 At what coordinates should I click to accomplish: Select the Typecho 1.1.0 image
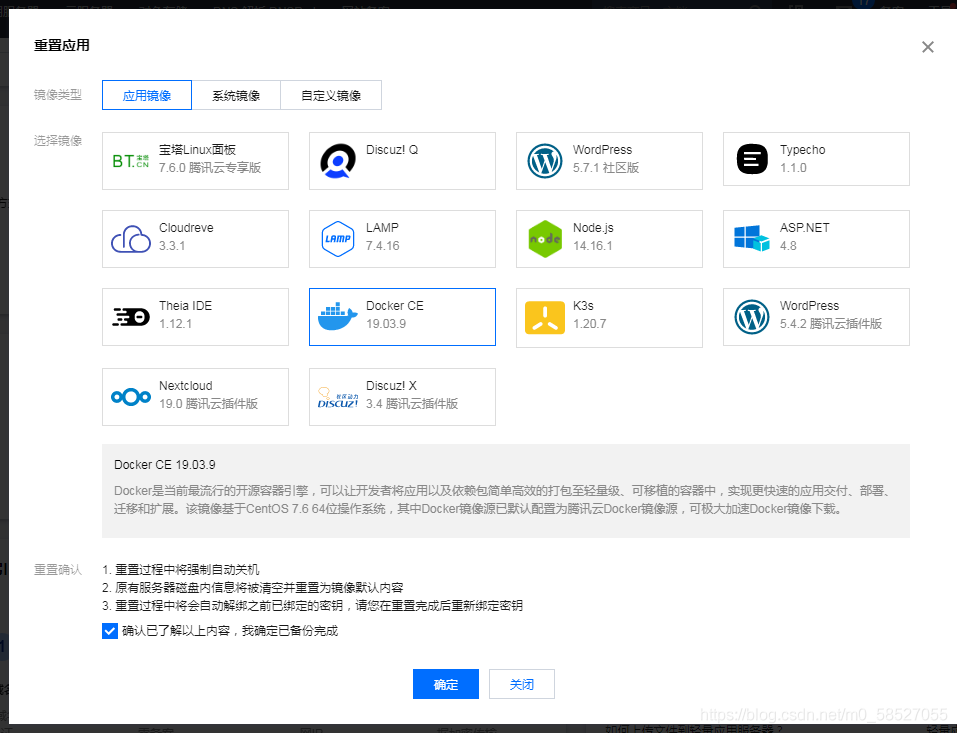pyautogui.click(x=815, y=160)
